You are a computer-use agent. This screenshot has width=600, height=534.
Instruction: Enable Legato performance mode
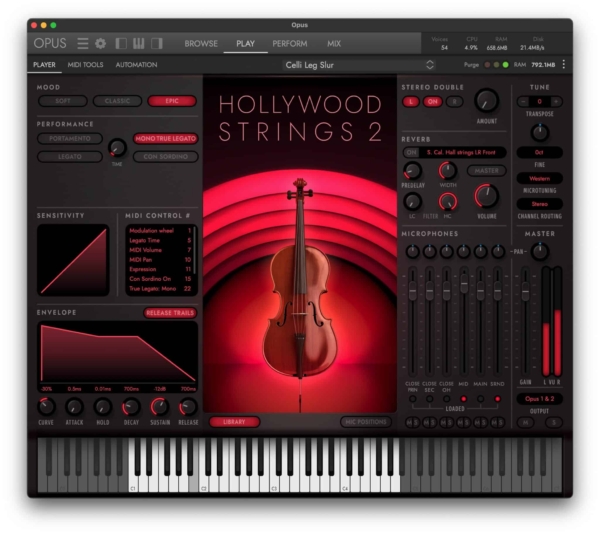click(70, 157)
